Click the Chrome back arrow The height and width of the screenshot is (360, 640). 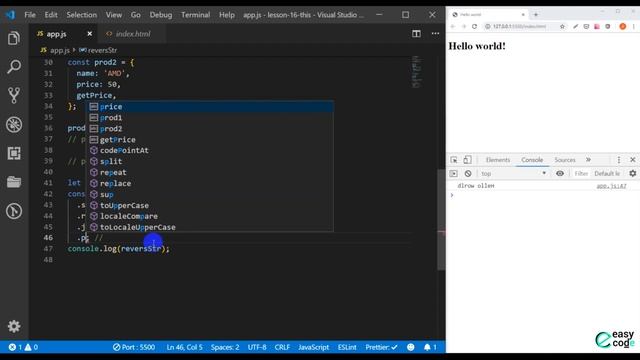(x=453, y=27)
